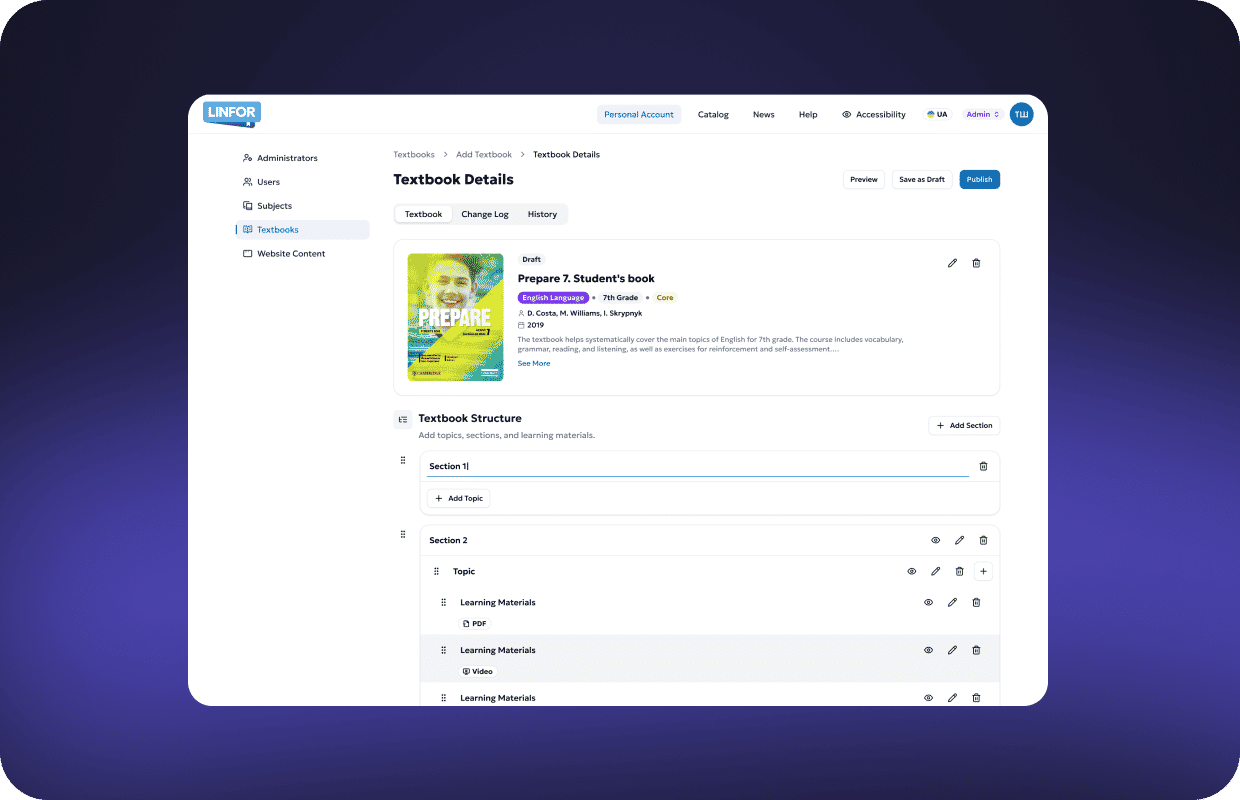
Task: Click the English Language tag
Action: (553, 298)
